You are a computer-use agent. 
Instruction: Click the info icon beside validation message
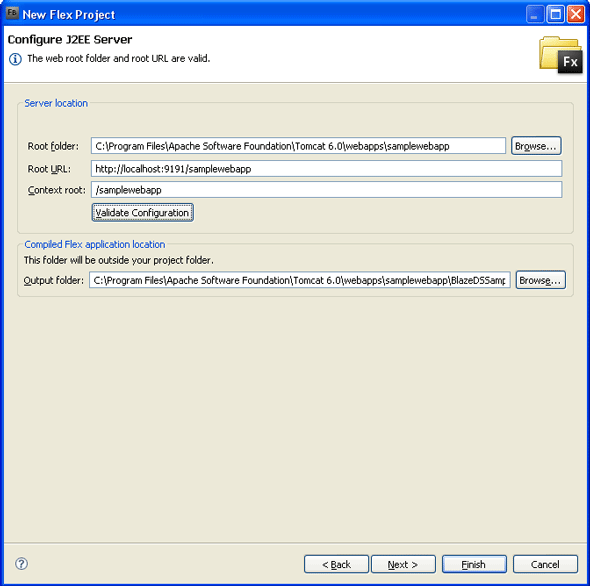(15, 59)
